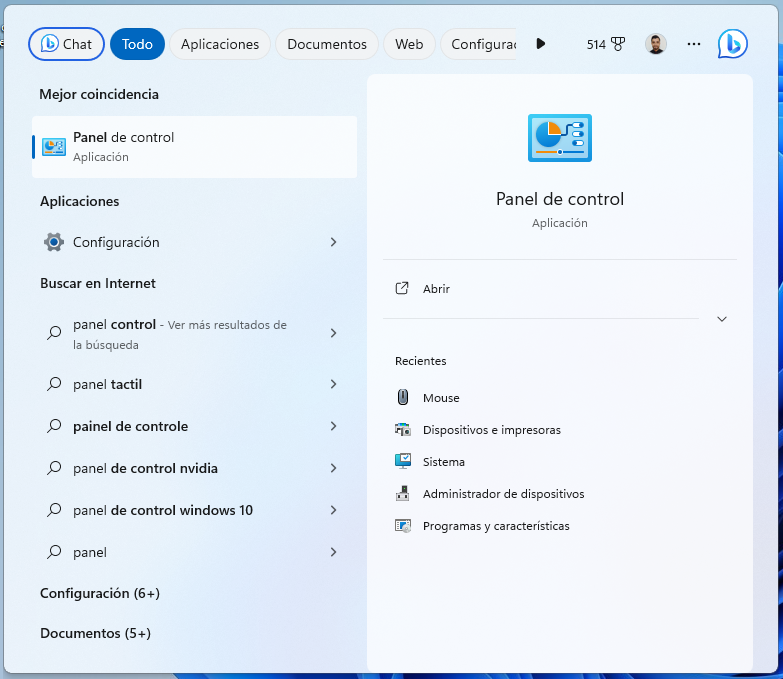Click large Panel de control preview icon
The height and width of the screenshot is (679, 783).
pos(560,138)
